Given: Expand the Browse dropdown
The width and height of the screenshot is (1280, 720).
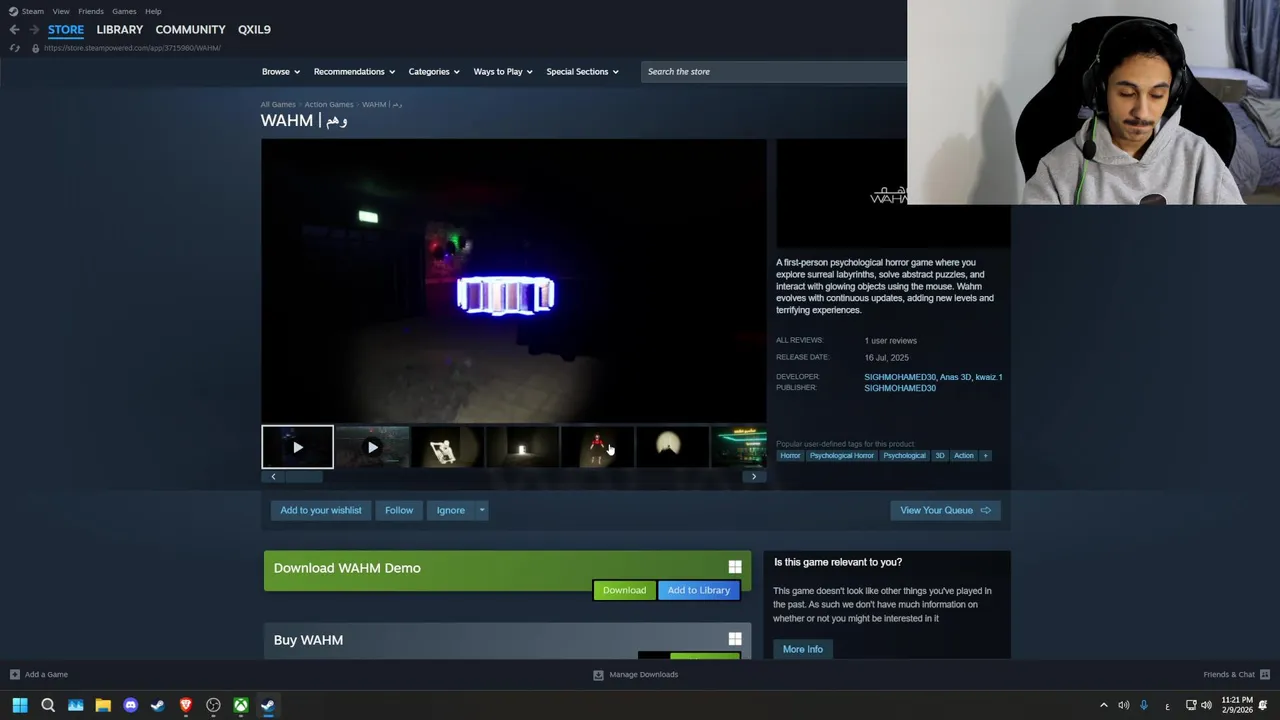Looking at the screenshot, I should tap(280, 72).
